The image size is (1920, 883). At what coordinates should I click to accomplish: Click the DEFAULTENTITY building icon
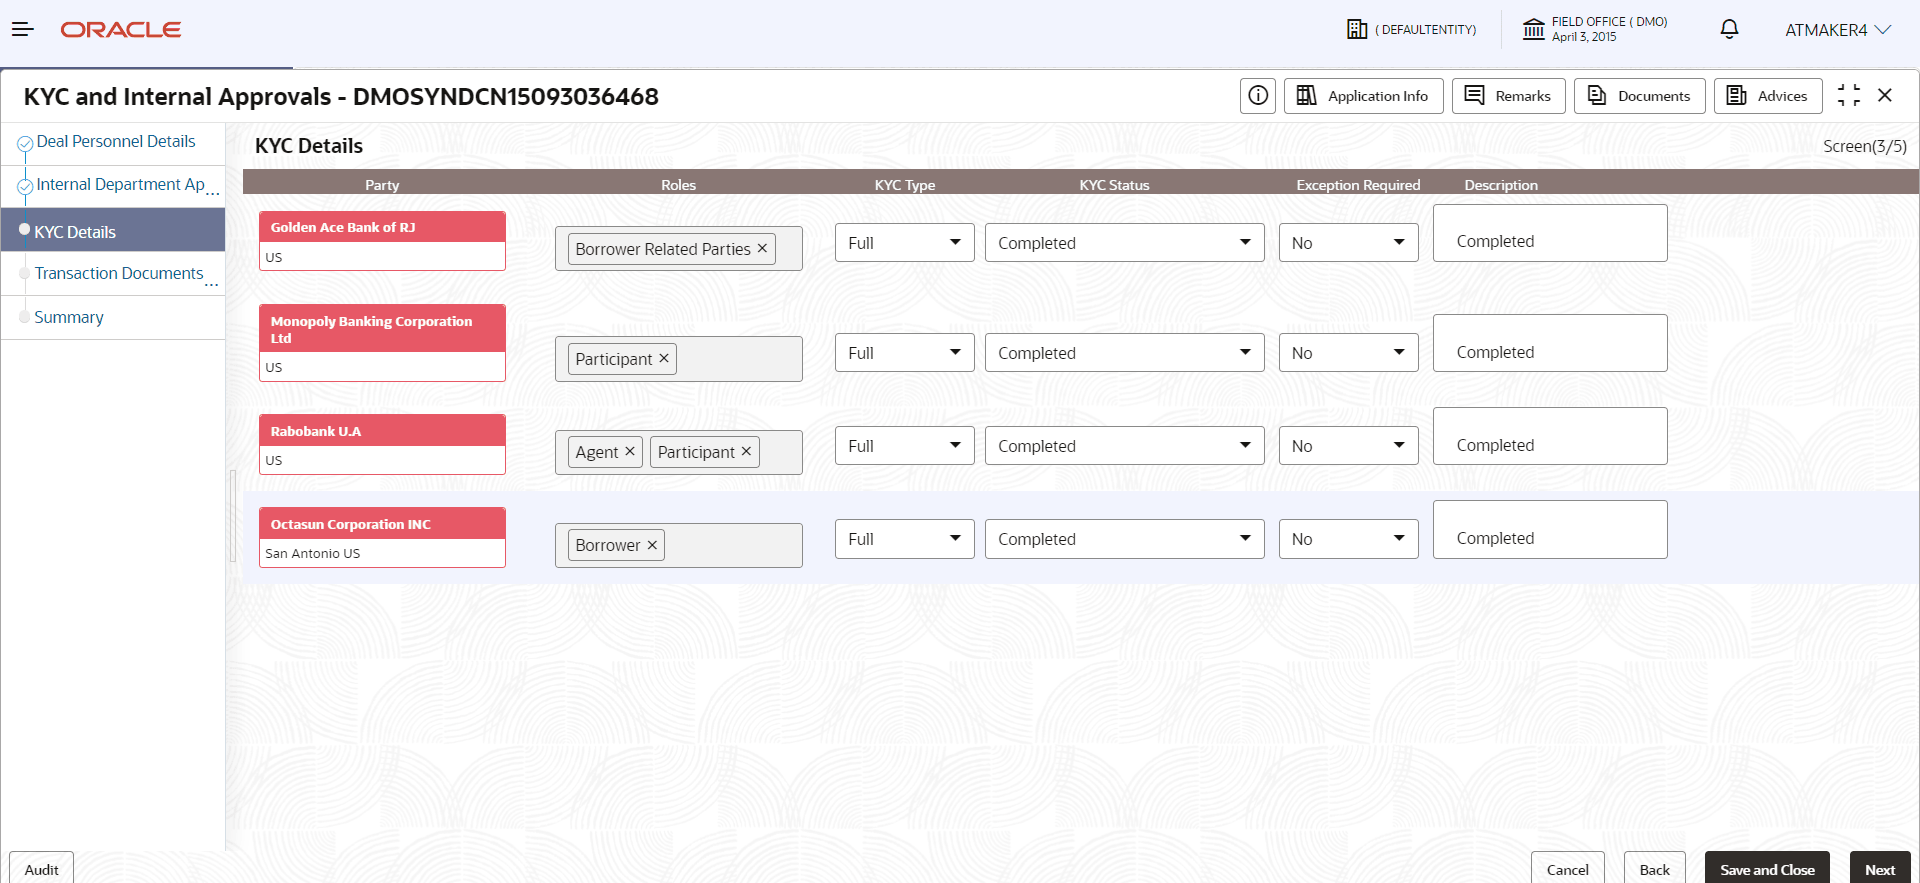pyautogui.click(x=1357, y=29)
